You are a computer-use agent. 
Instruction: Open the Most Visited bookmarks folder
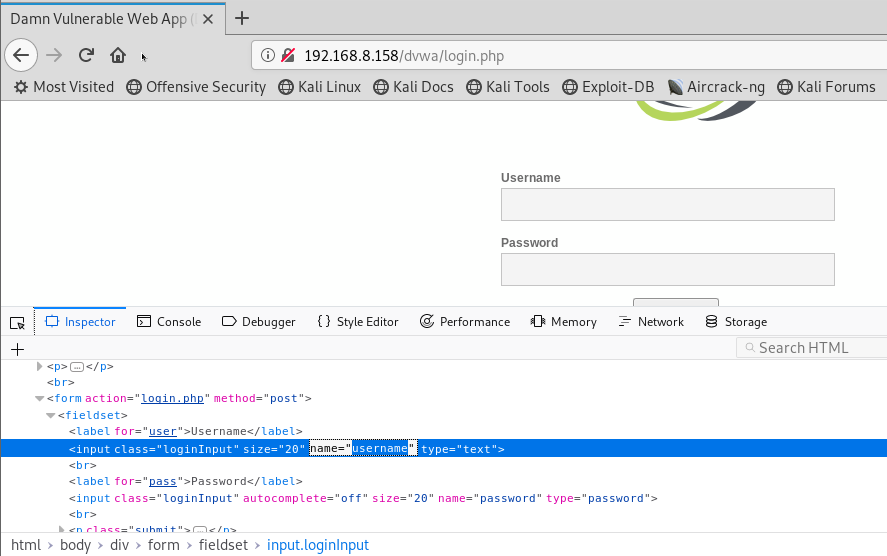tap(64, 87)
